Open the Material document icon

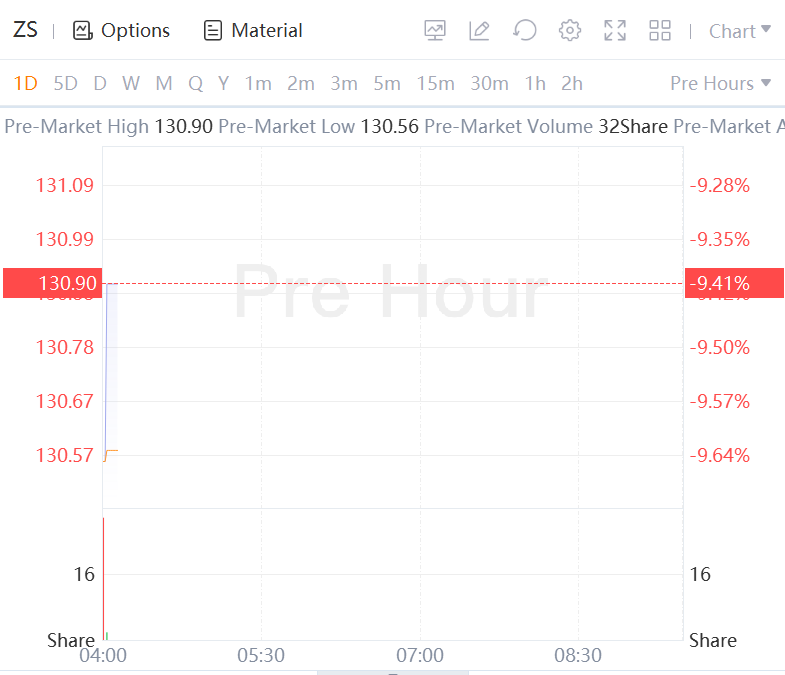pos(212,31)
